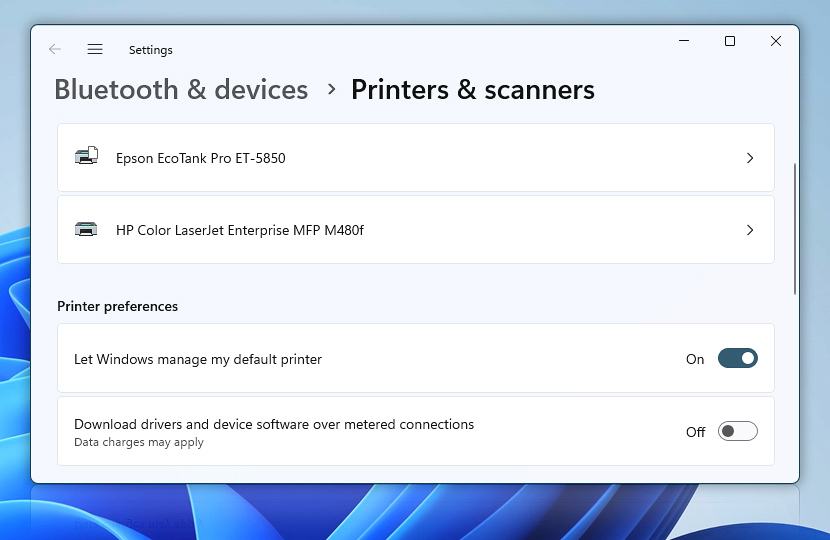Click the Printers & scanners heading

(x=473, y=89)
